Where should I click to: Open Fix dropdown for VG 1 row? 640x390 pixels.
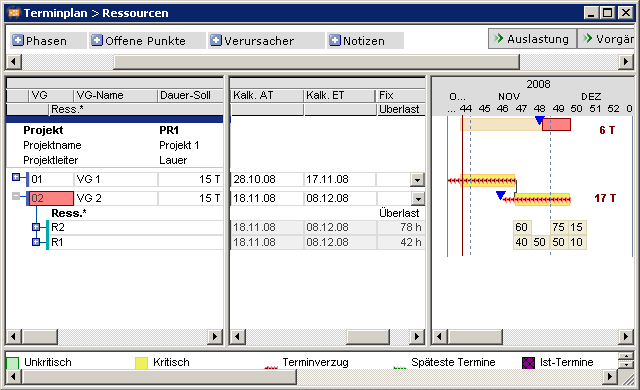click(x=417, y=179)
